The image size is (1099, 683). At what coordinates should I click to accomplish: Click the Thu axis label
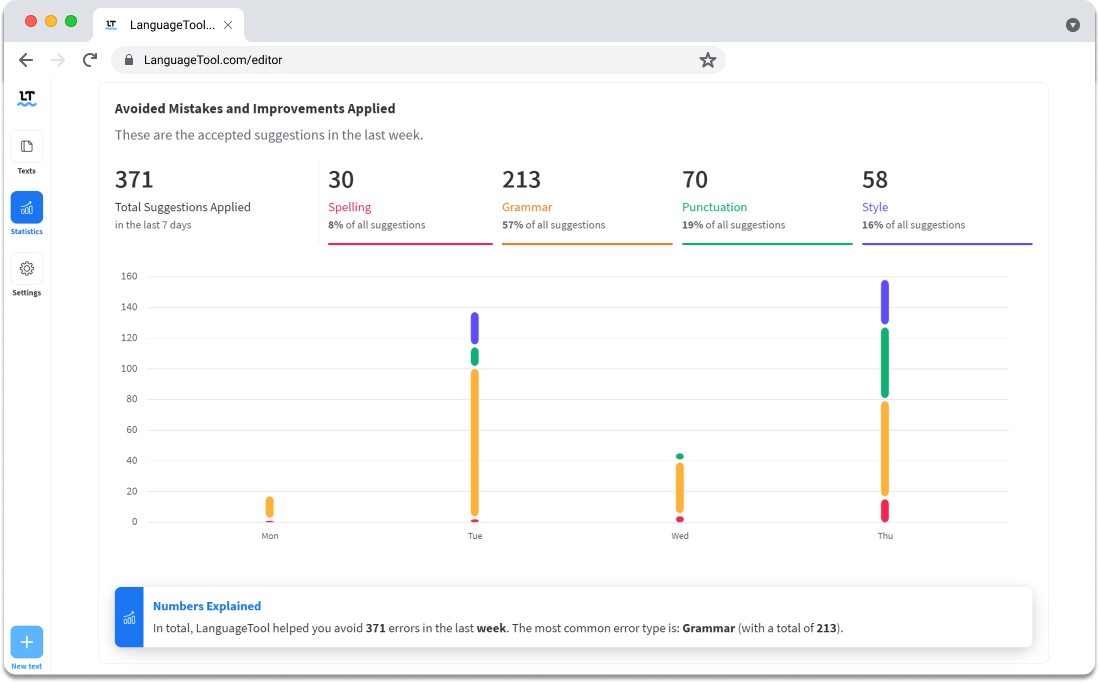885,536
